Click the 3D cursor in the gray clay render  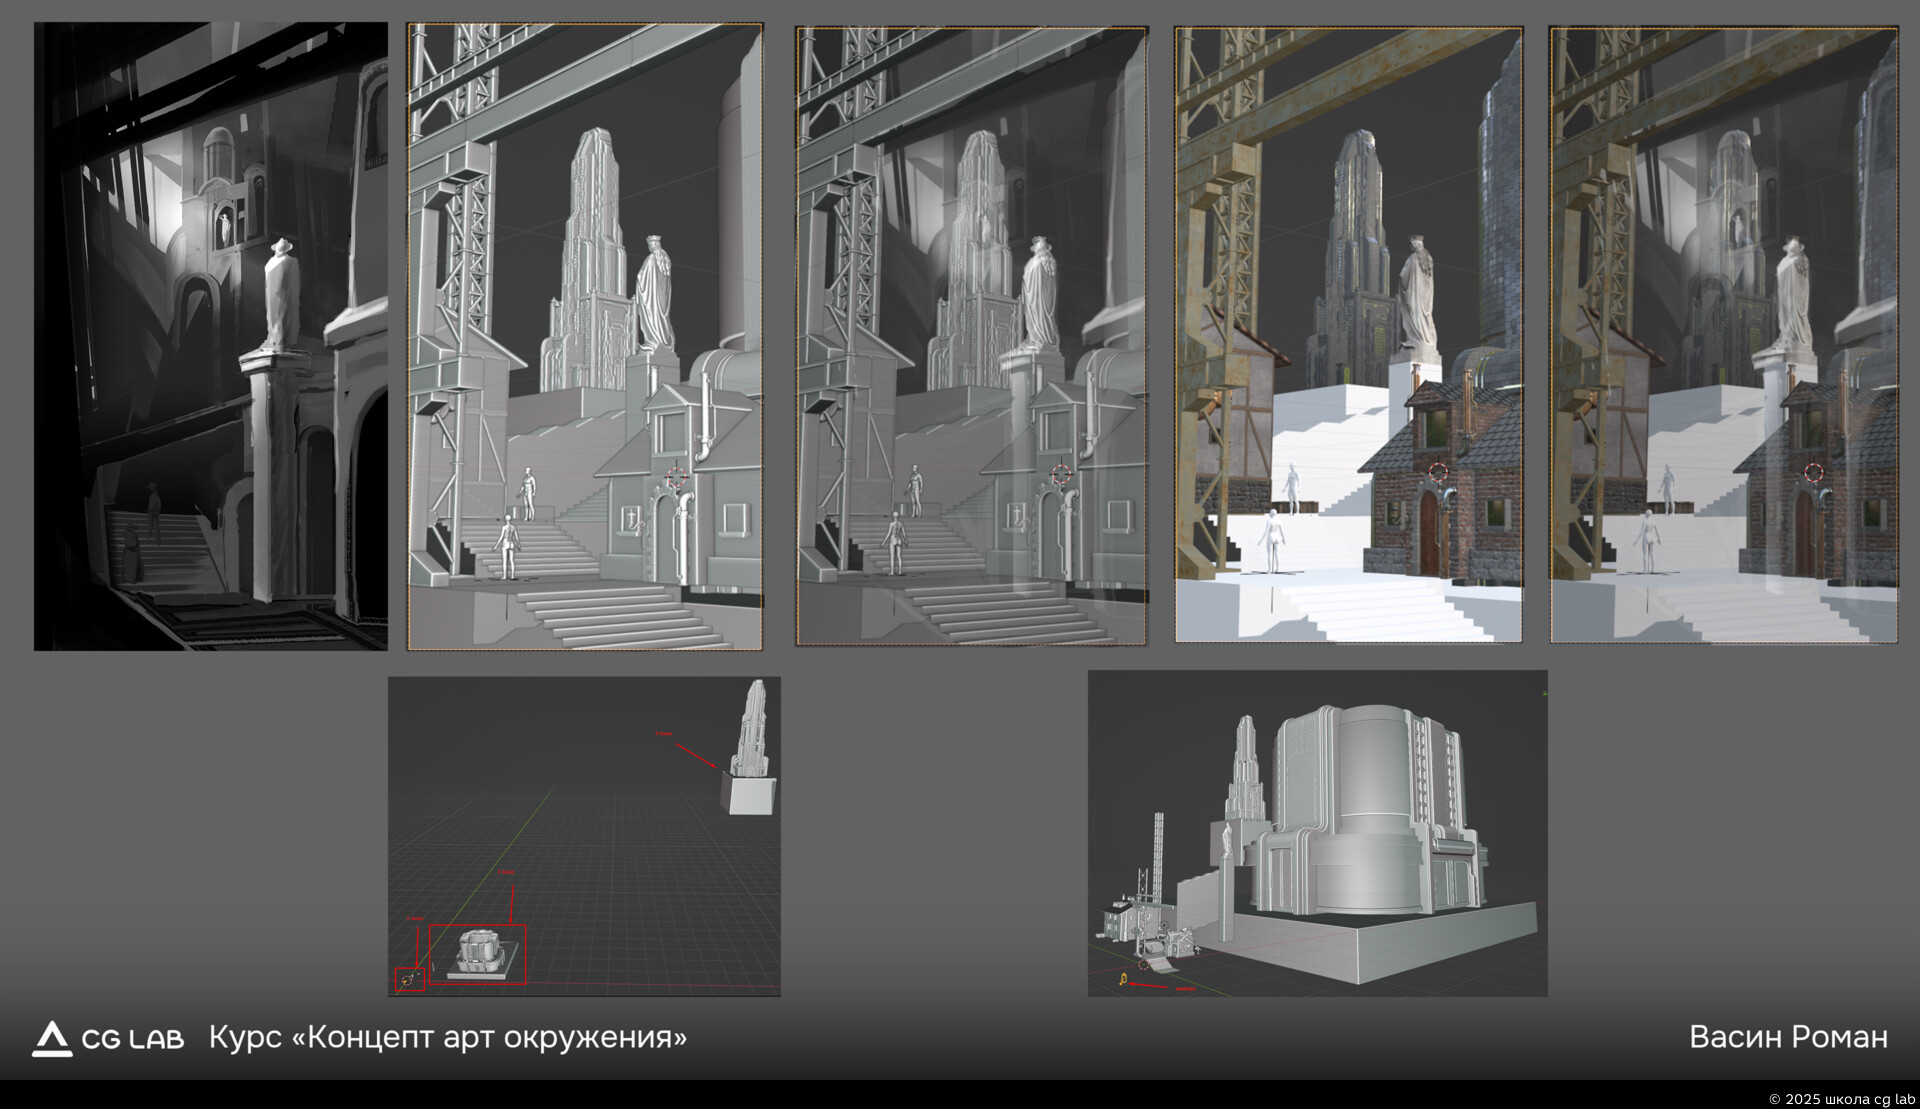pyautogui.click(x=677, y=477)
